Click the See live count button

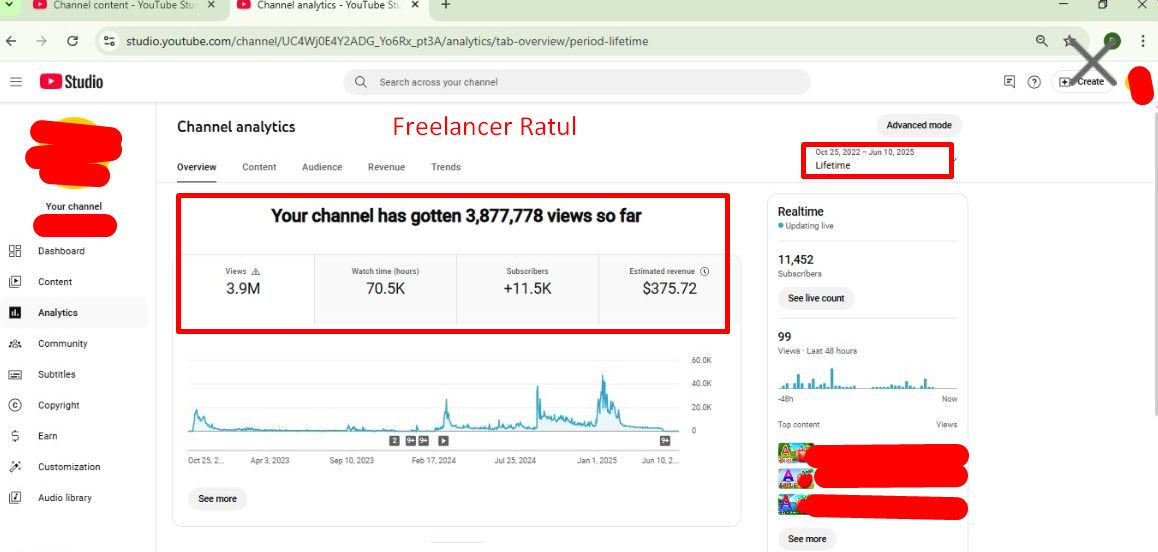coord(816,298)
